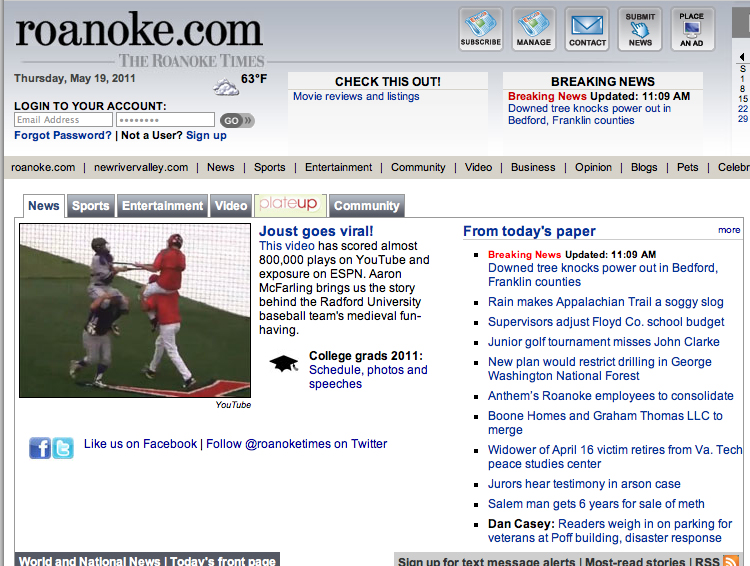Click the Place an Ad icon
This screenshot has width=750, height=566.
[x=691, y=29]
